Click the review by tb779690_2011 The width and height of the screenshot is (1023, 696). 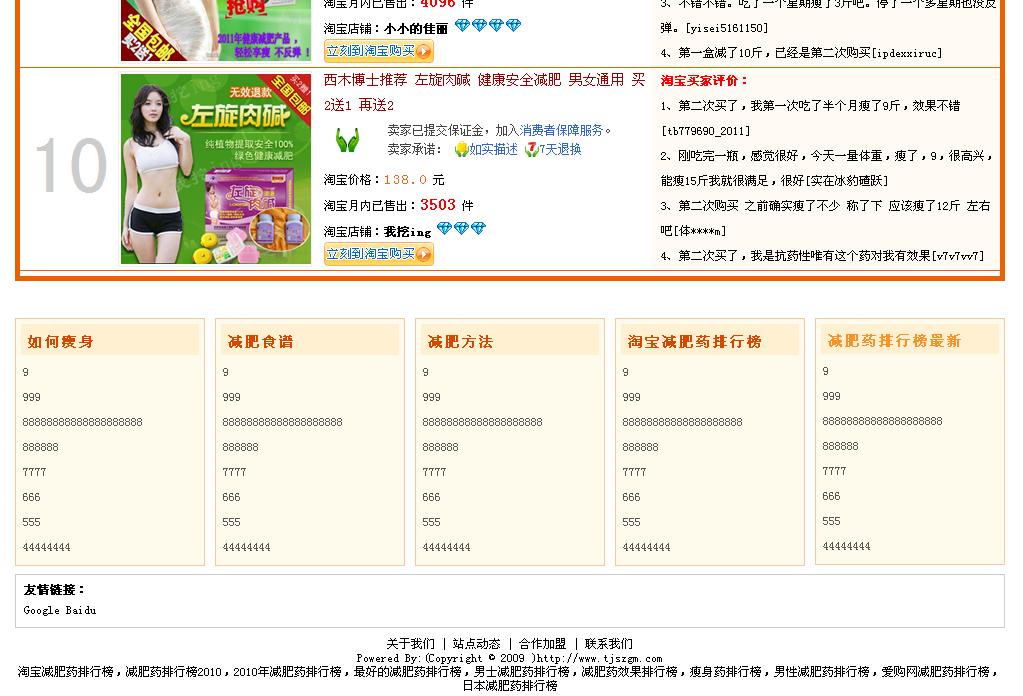(x=810, y=118)
